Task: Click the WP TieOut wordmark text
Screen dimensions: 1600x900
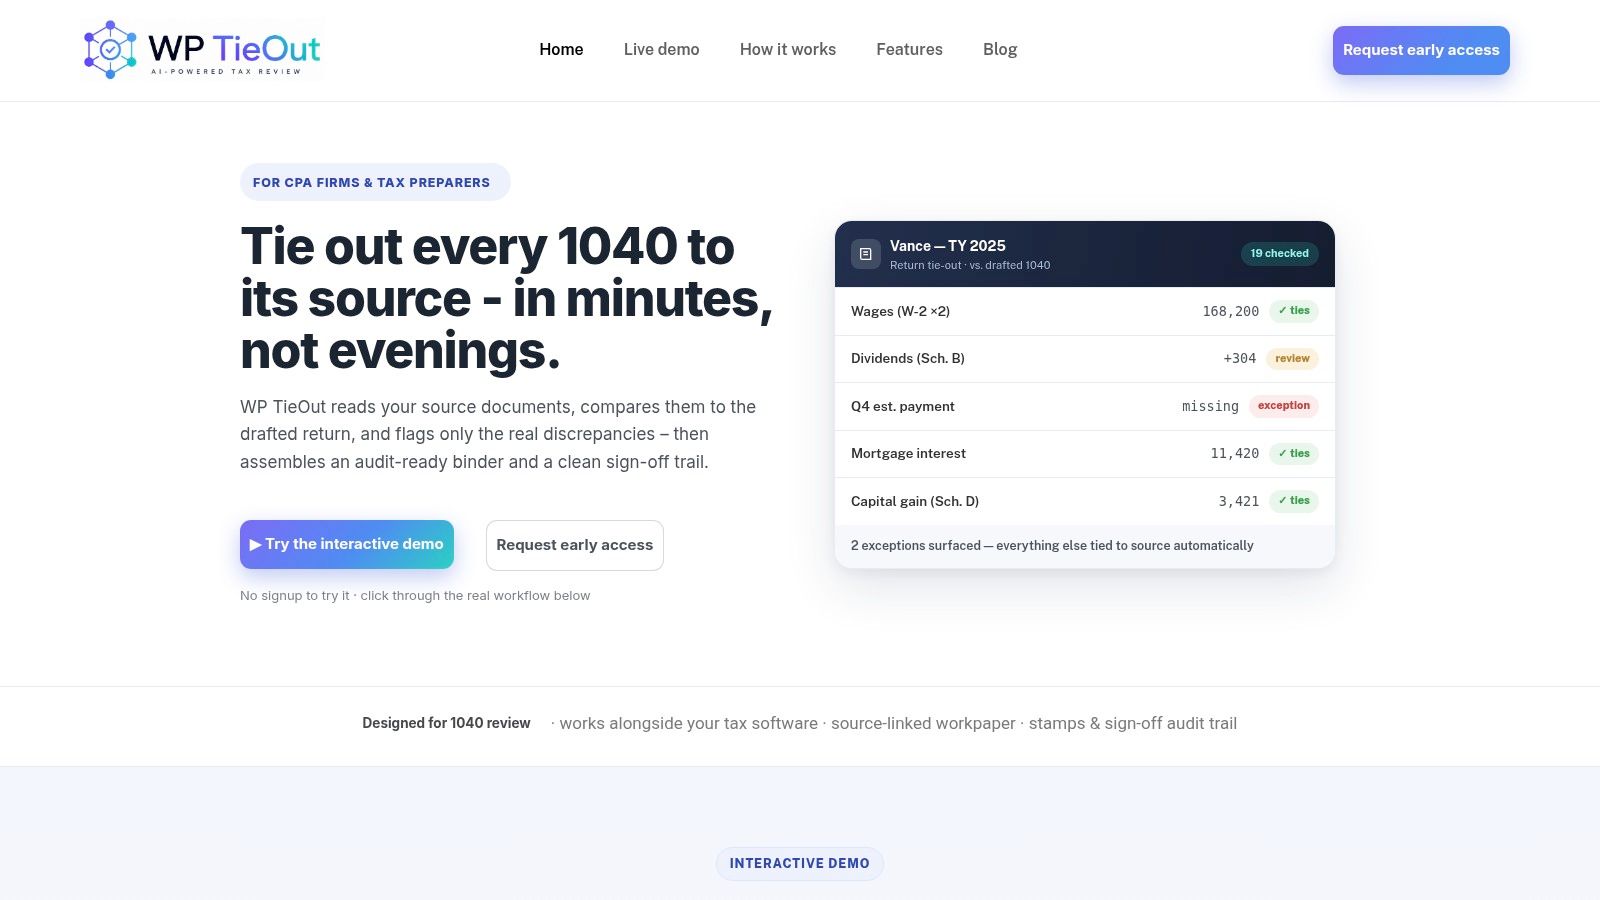Action: click(x=234, y=48)
